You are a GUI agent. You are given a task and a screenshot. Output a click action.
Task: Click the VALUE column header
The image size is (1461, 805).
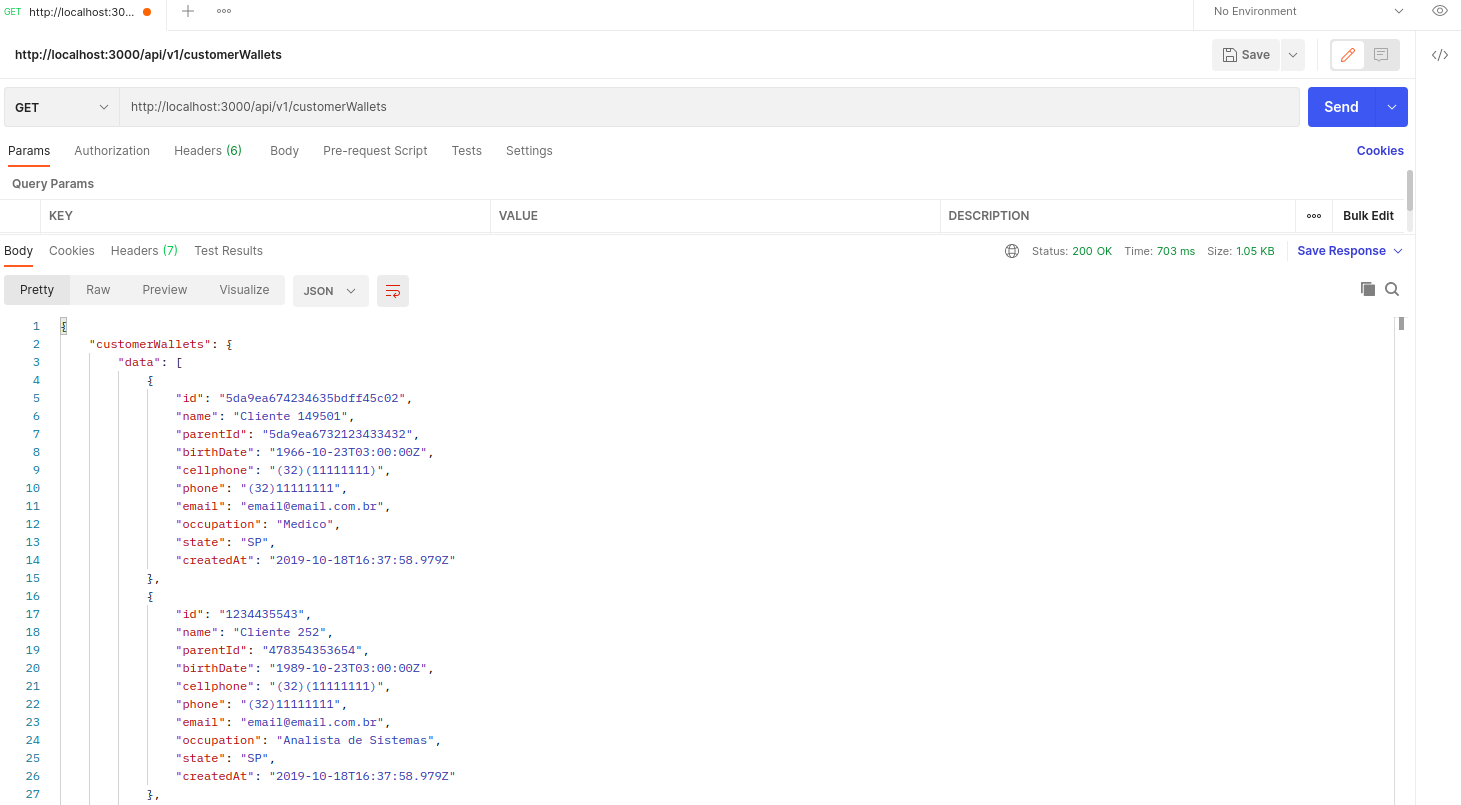518,216
